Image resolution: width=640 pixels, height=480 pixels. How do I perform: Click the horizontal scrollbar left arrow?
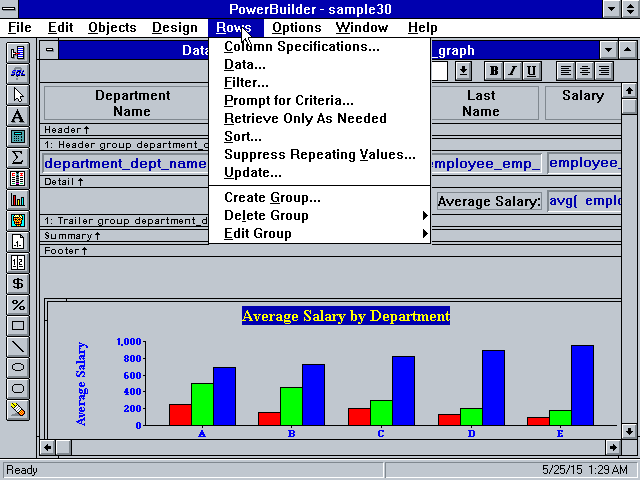coord(47,447)
